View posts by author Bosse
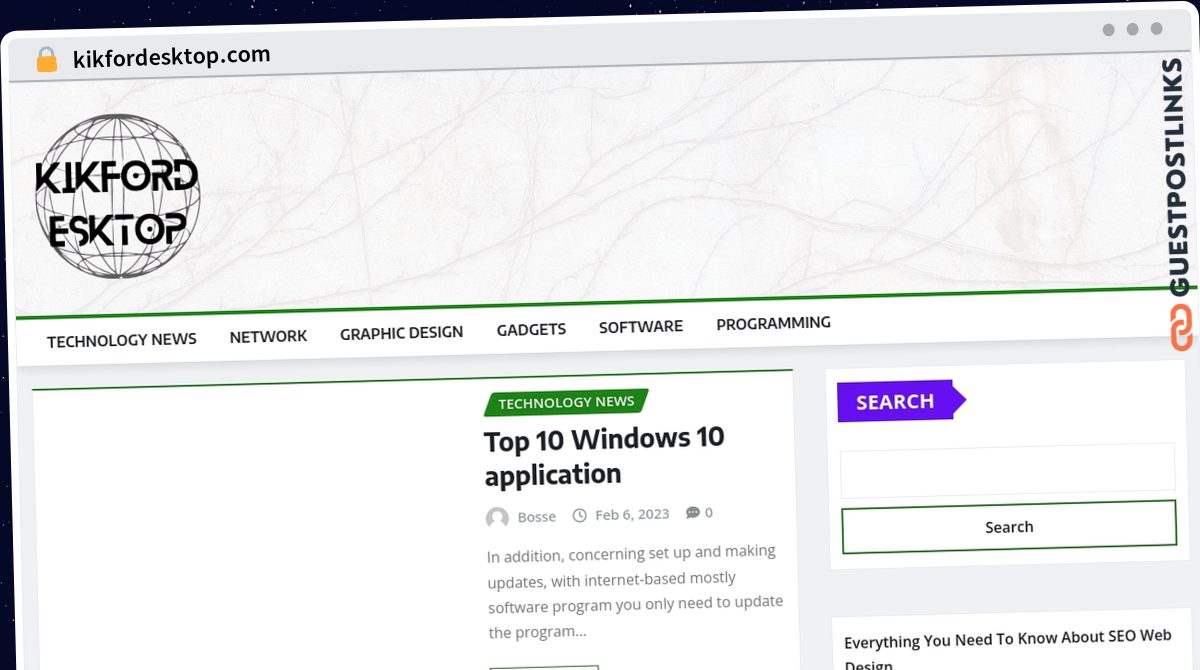The height and width of the screenshot is (670, 1200). tap(536, 517)
